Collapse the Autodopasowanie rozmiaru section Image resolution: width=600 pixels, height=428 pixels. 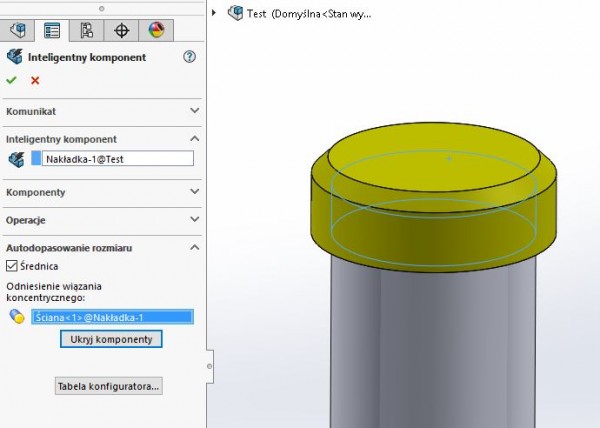point(194,246)
